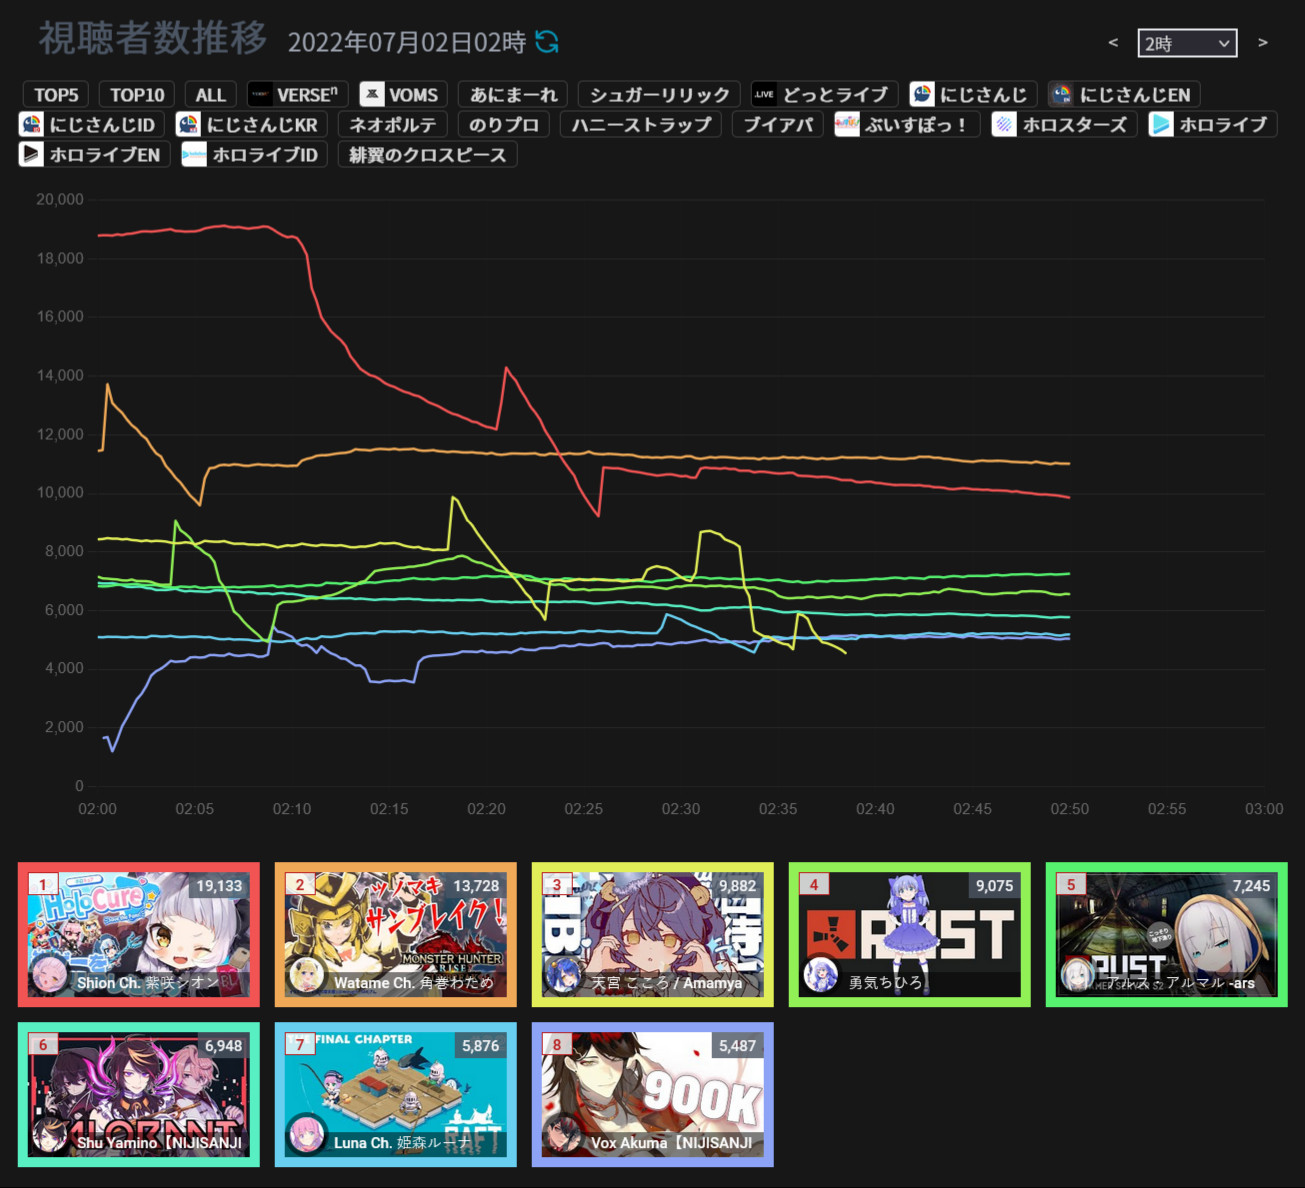Image resolution: width=1305 pixels, height=1188 pixels.
Task: Select the VERSEn group filter logo
Action: click(x=260, y=94)
